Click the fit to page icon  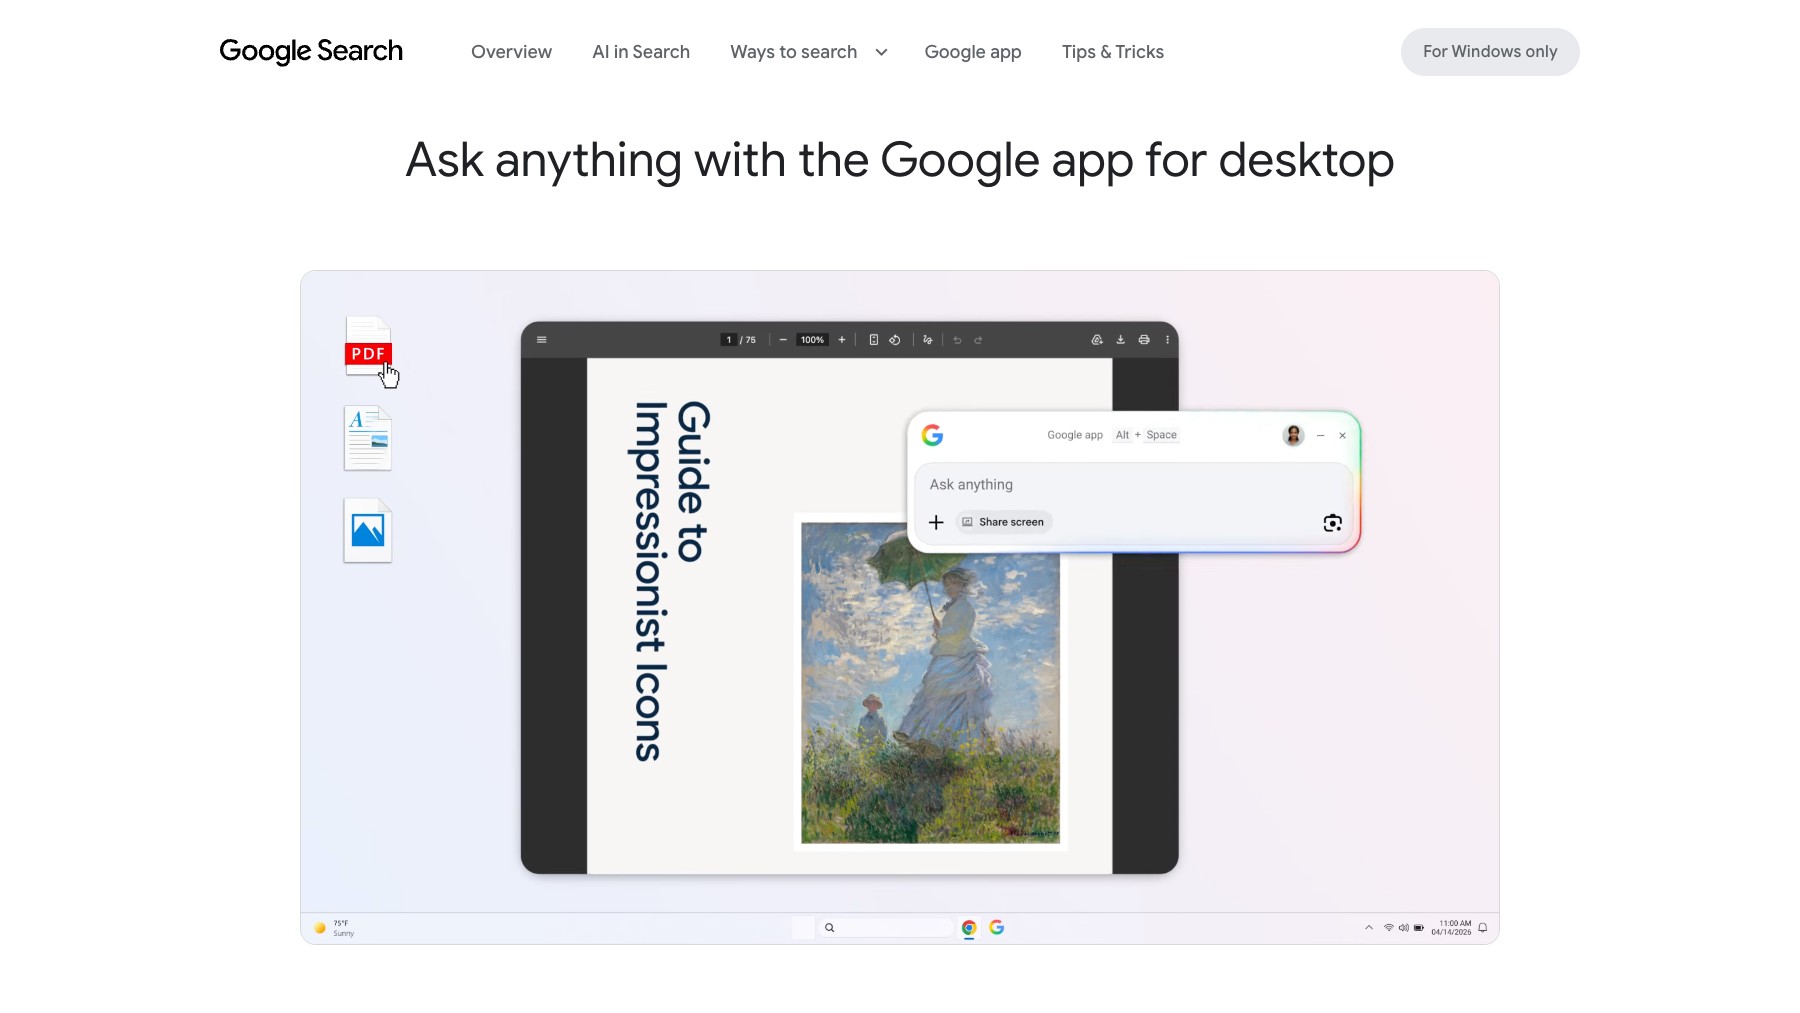click(x=874, y=340)
